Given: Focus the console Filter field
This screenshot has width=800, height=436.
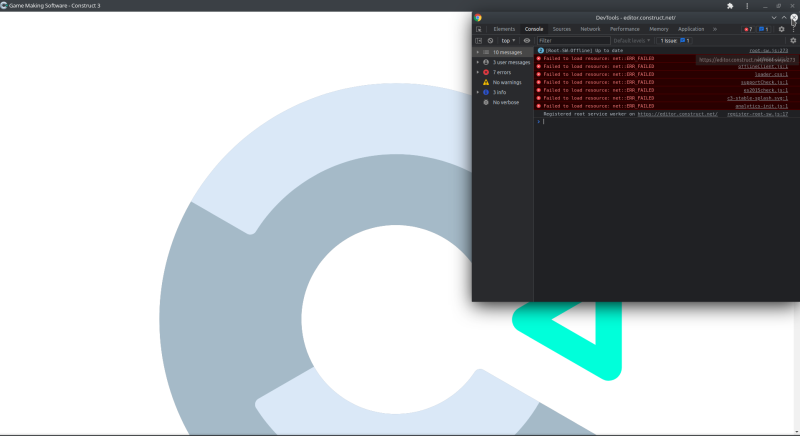Looking at the screenshot, I should point(573,41).
